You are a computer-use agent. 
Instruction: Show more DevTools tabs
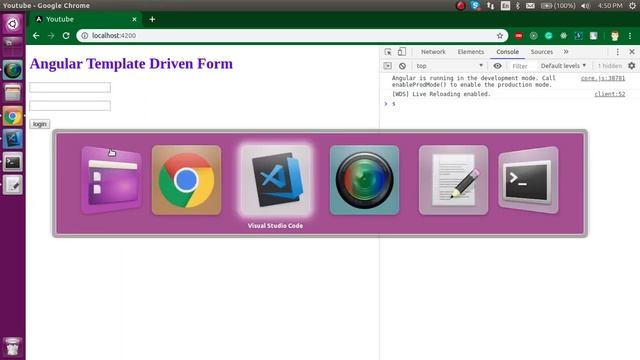point(566,52)
